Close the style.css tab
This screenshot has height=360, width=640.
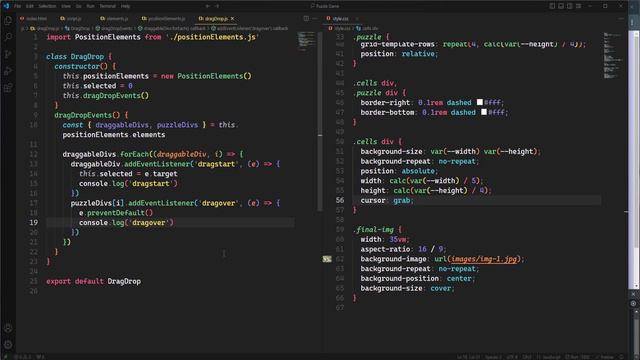[x=356, y=18]
